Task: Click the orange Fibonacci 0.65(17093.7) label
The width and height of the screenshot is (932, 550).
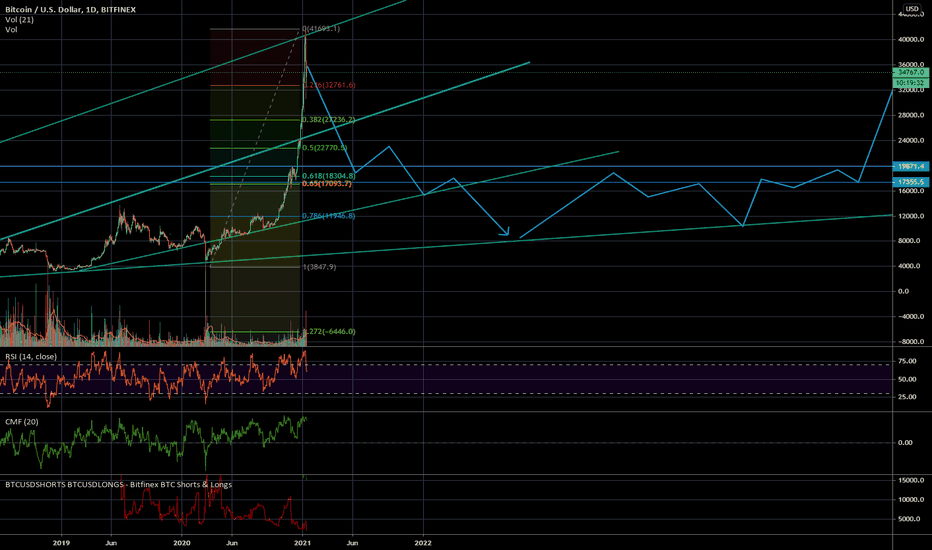Action: (327, 184)
